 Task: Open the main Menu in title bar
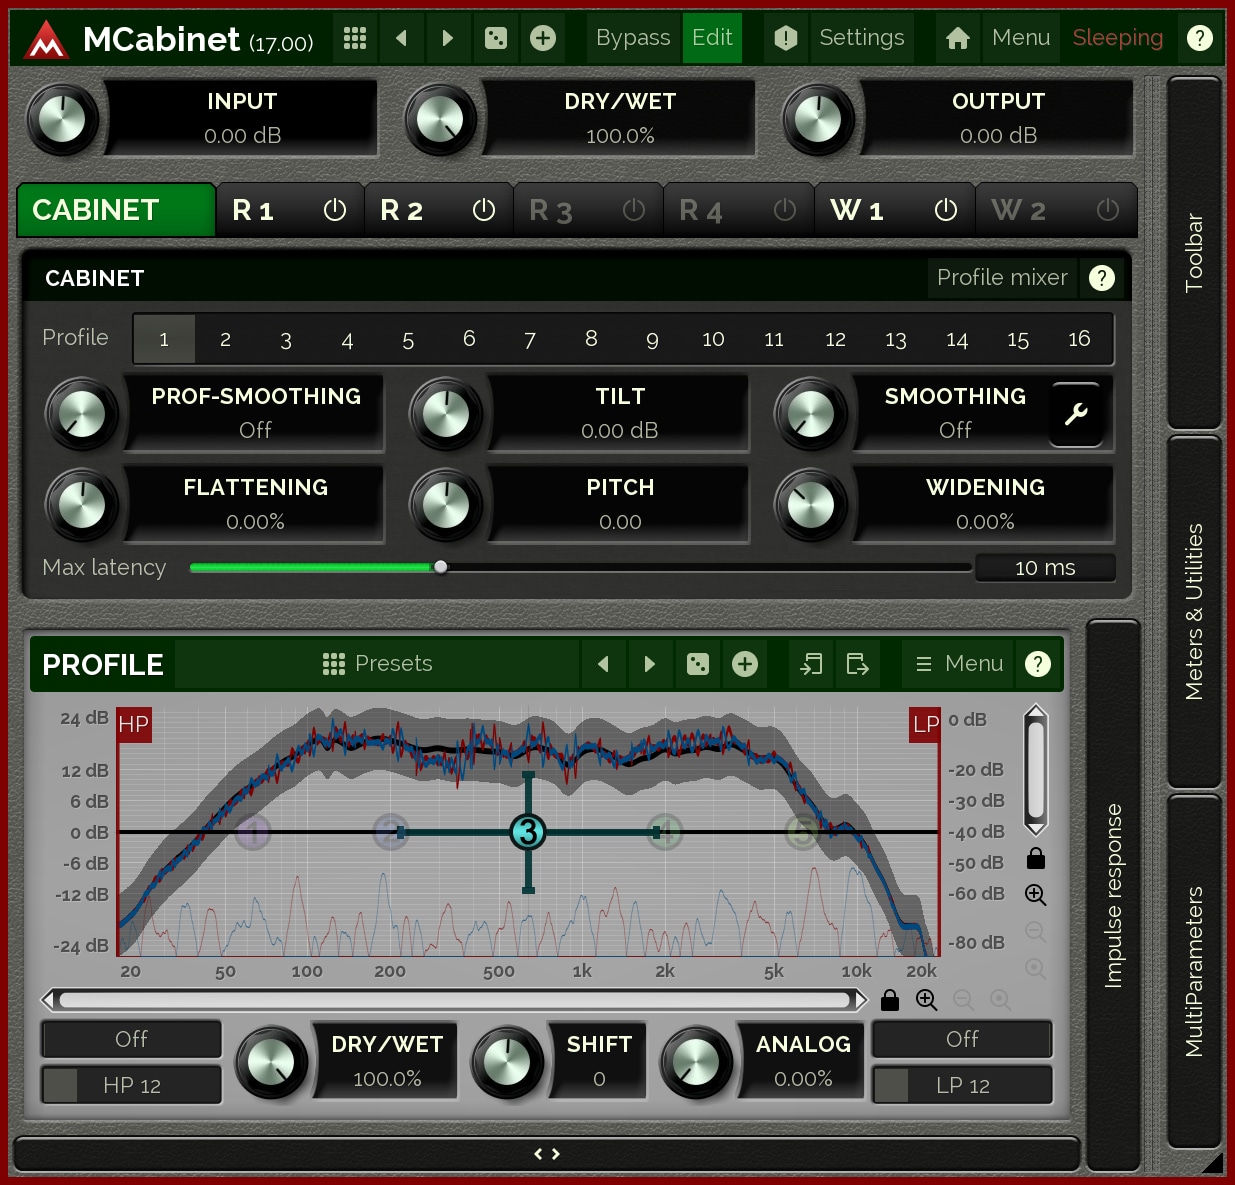click(1020, 38)
